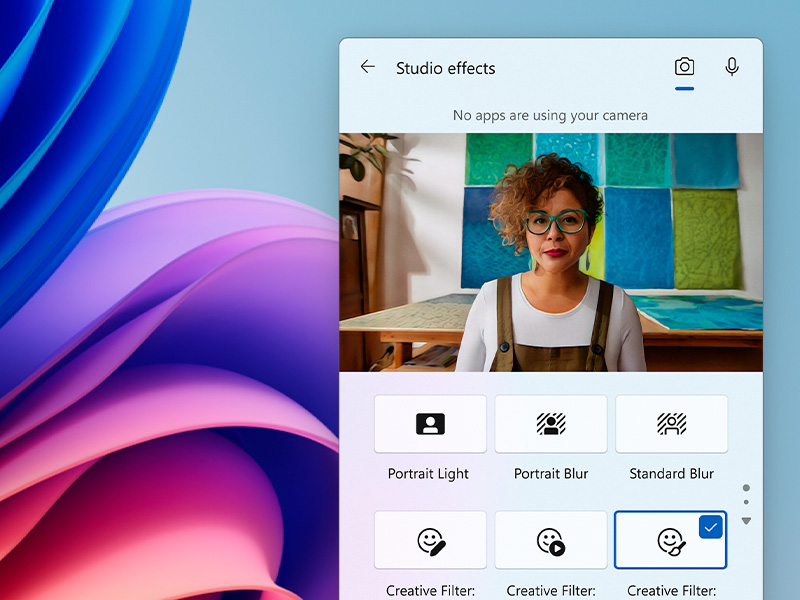800x600 pixels.
Task: Click the Standard Blur text label
Action: [x=671, y=474]
